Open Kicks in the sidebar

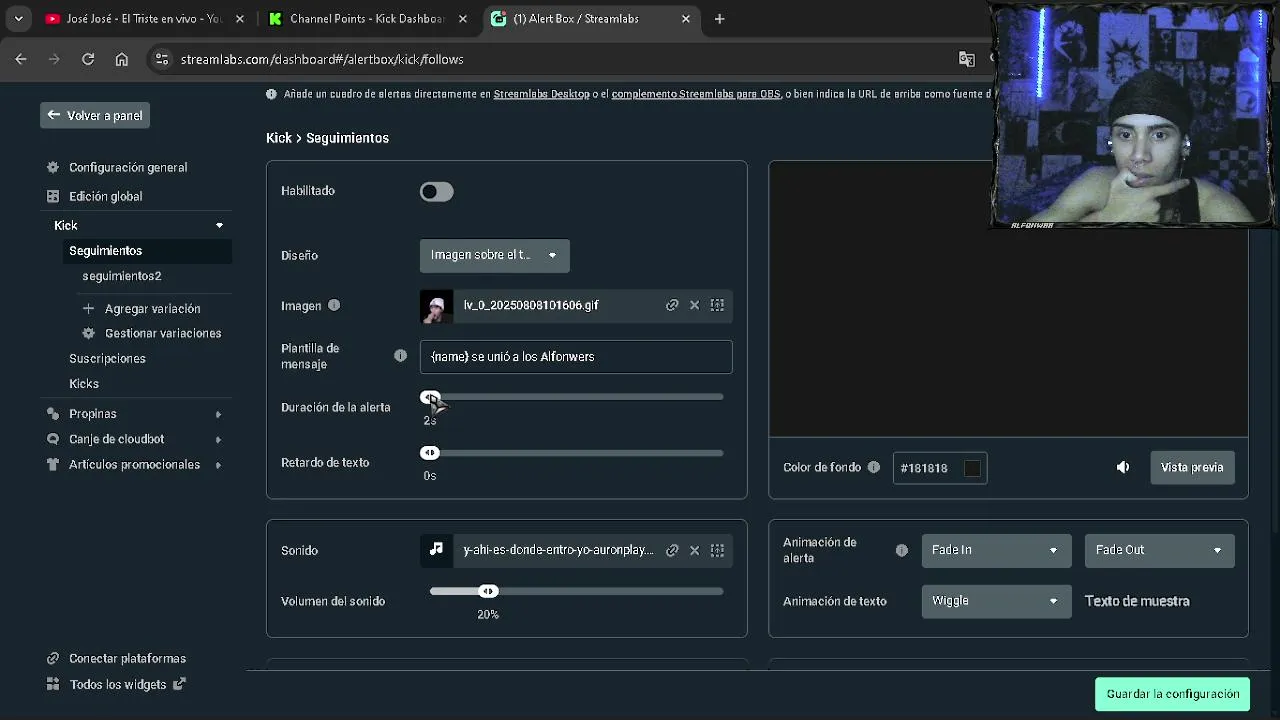click(84, 383)
